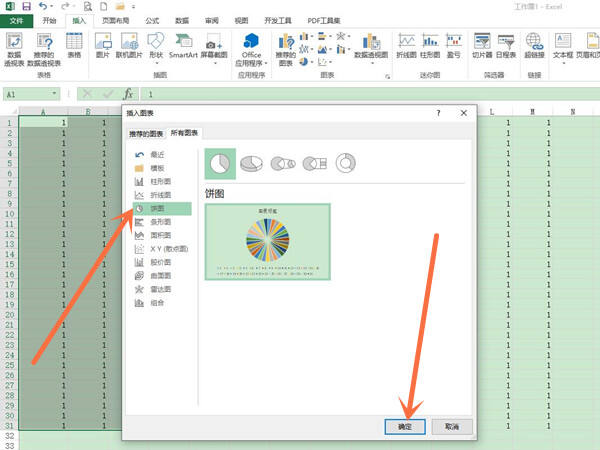Choose the doughnut chart subtype icon
600x450 pixels.
pyautogui.click(x=346, y=163)
